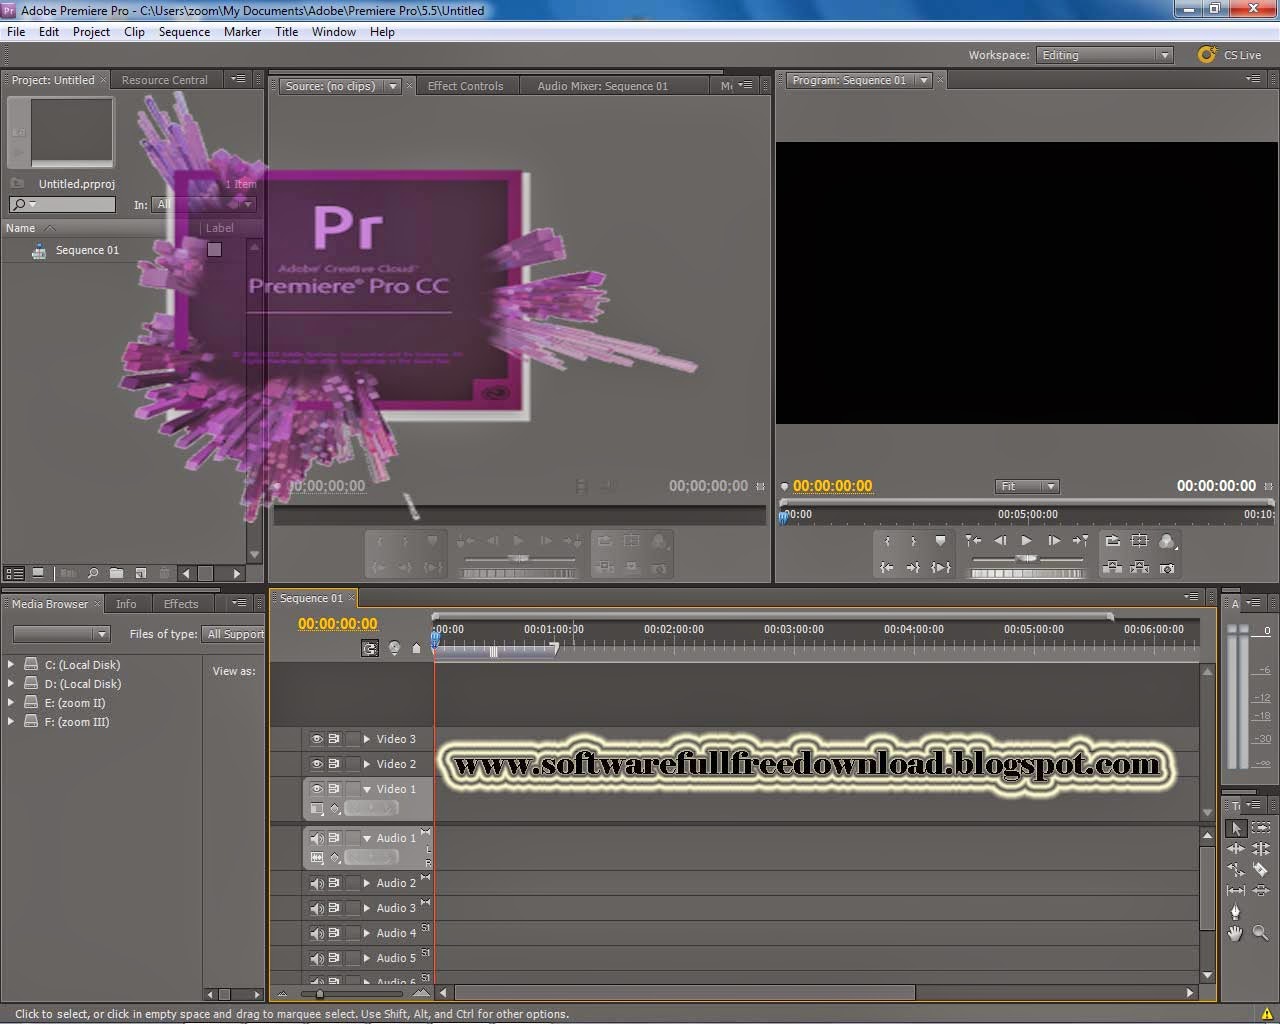Select the Hand tool
The image size is (1280, 1024).
[1236, 933]
